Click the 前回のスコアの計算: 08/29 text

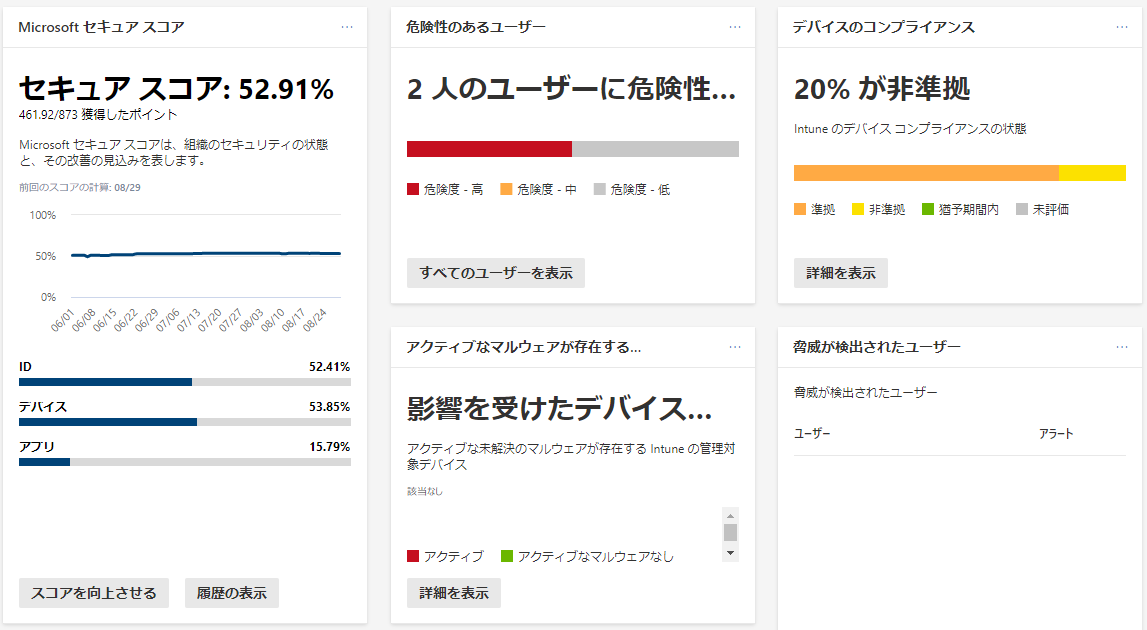pos(80,187)
